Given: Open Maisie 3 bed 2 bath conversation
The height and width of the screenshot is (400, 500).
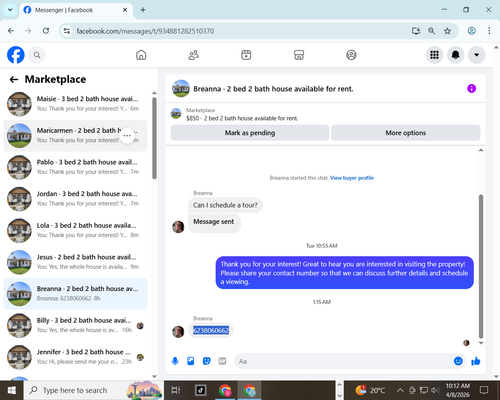Looking at the screenshot, I should pos(75,104).
